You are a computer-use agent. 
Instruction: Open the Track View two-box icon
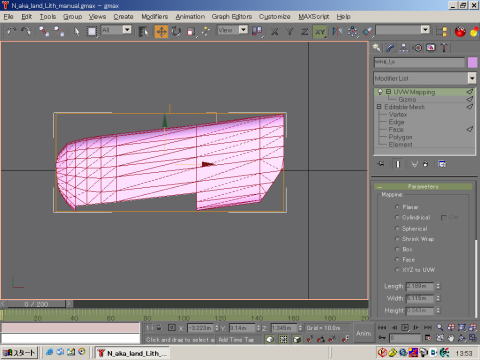[442, 31]
